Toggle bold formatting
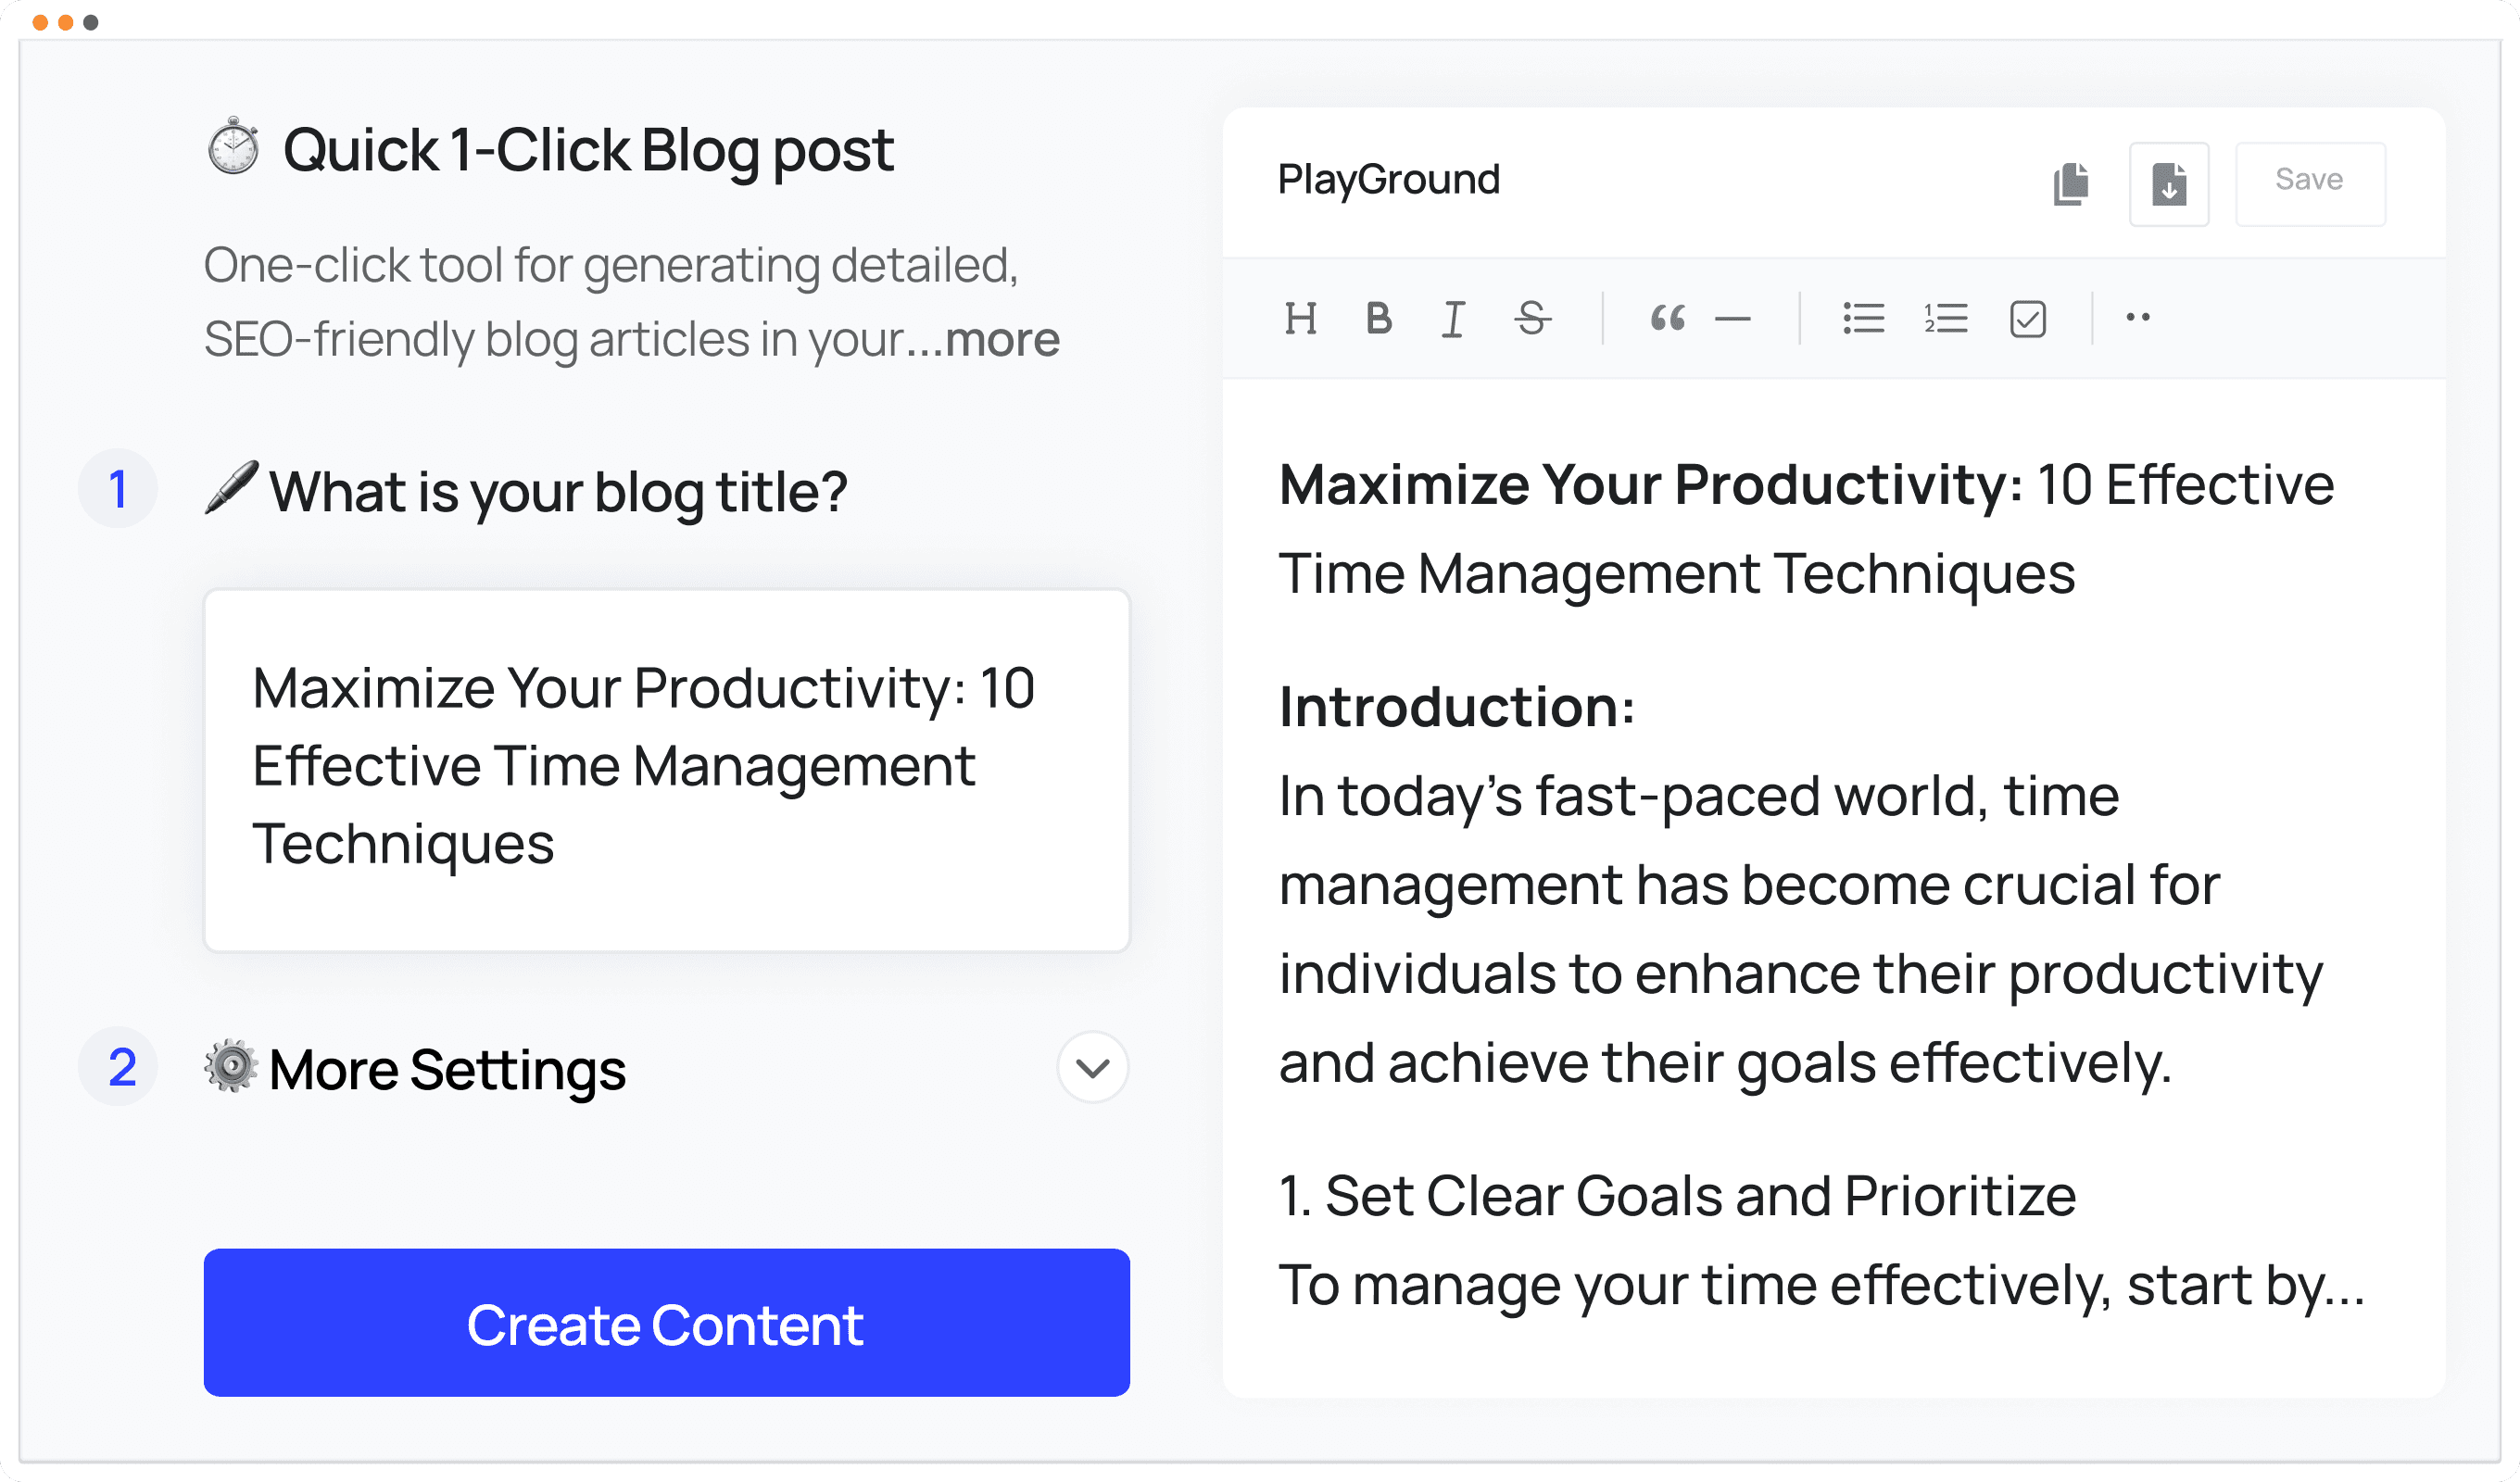2520x1482 pixels. [x=1378, y=318]
